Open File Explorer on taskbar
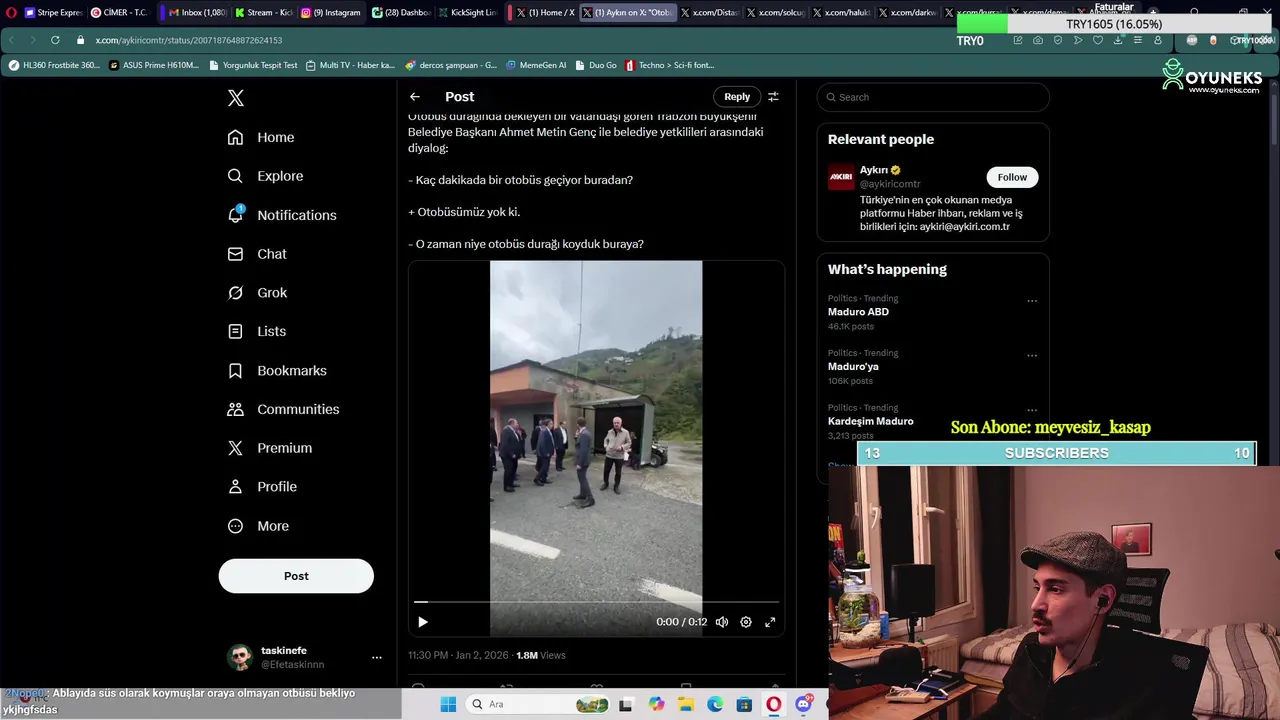Image resolution: width=1280 pixels, height=720 pixels. 686,704
